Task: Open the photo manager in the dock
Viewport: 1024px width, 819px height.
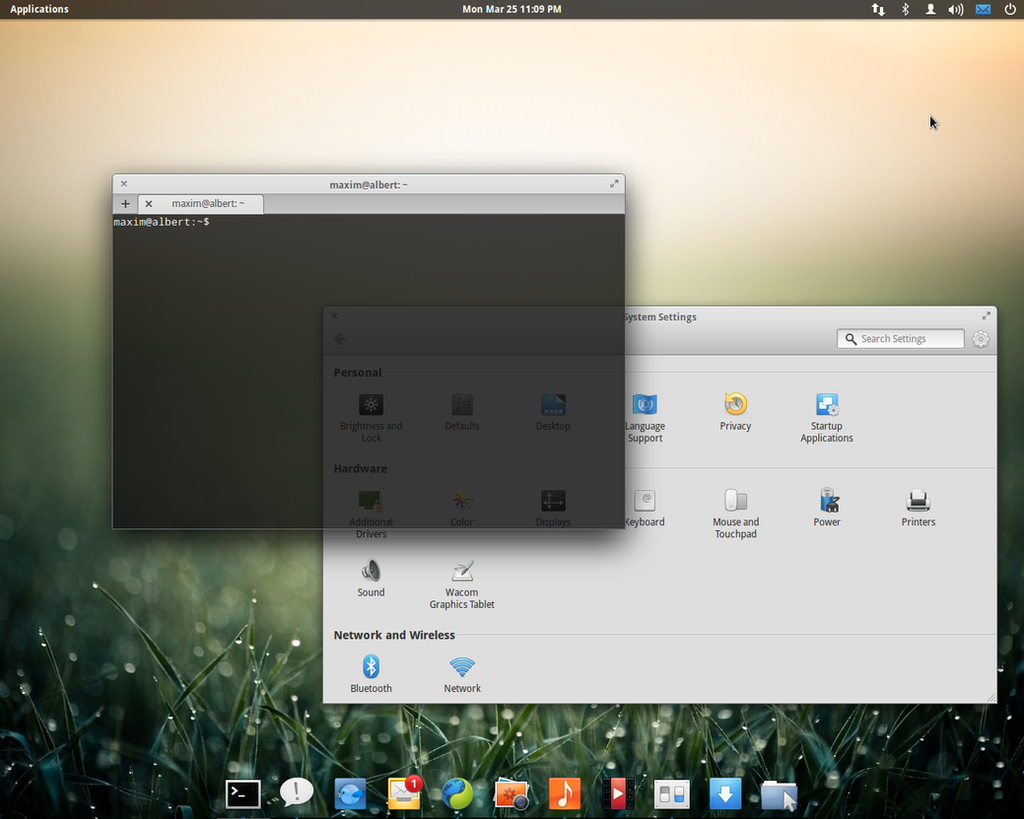Action: pos(511,794)
